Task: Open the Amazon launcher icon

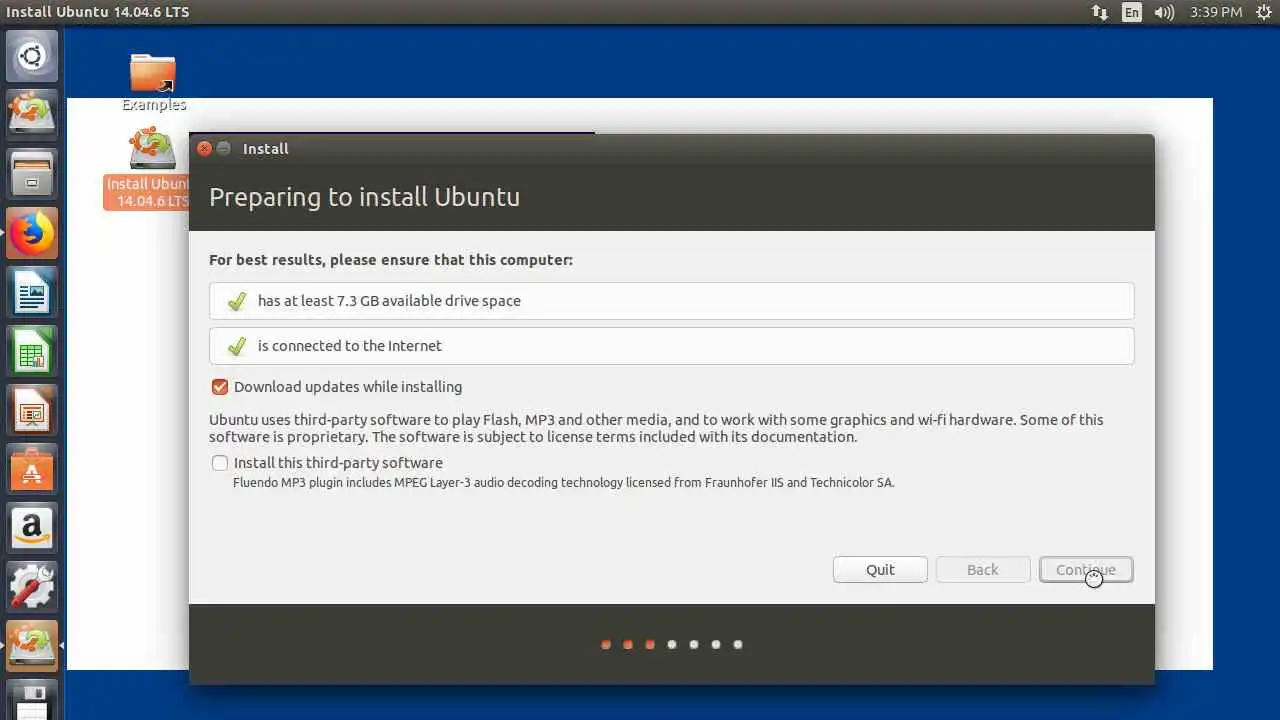Action: pos(32,529)
